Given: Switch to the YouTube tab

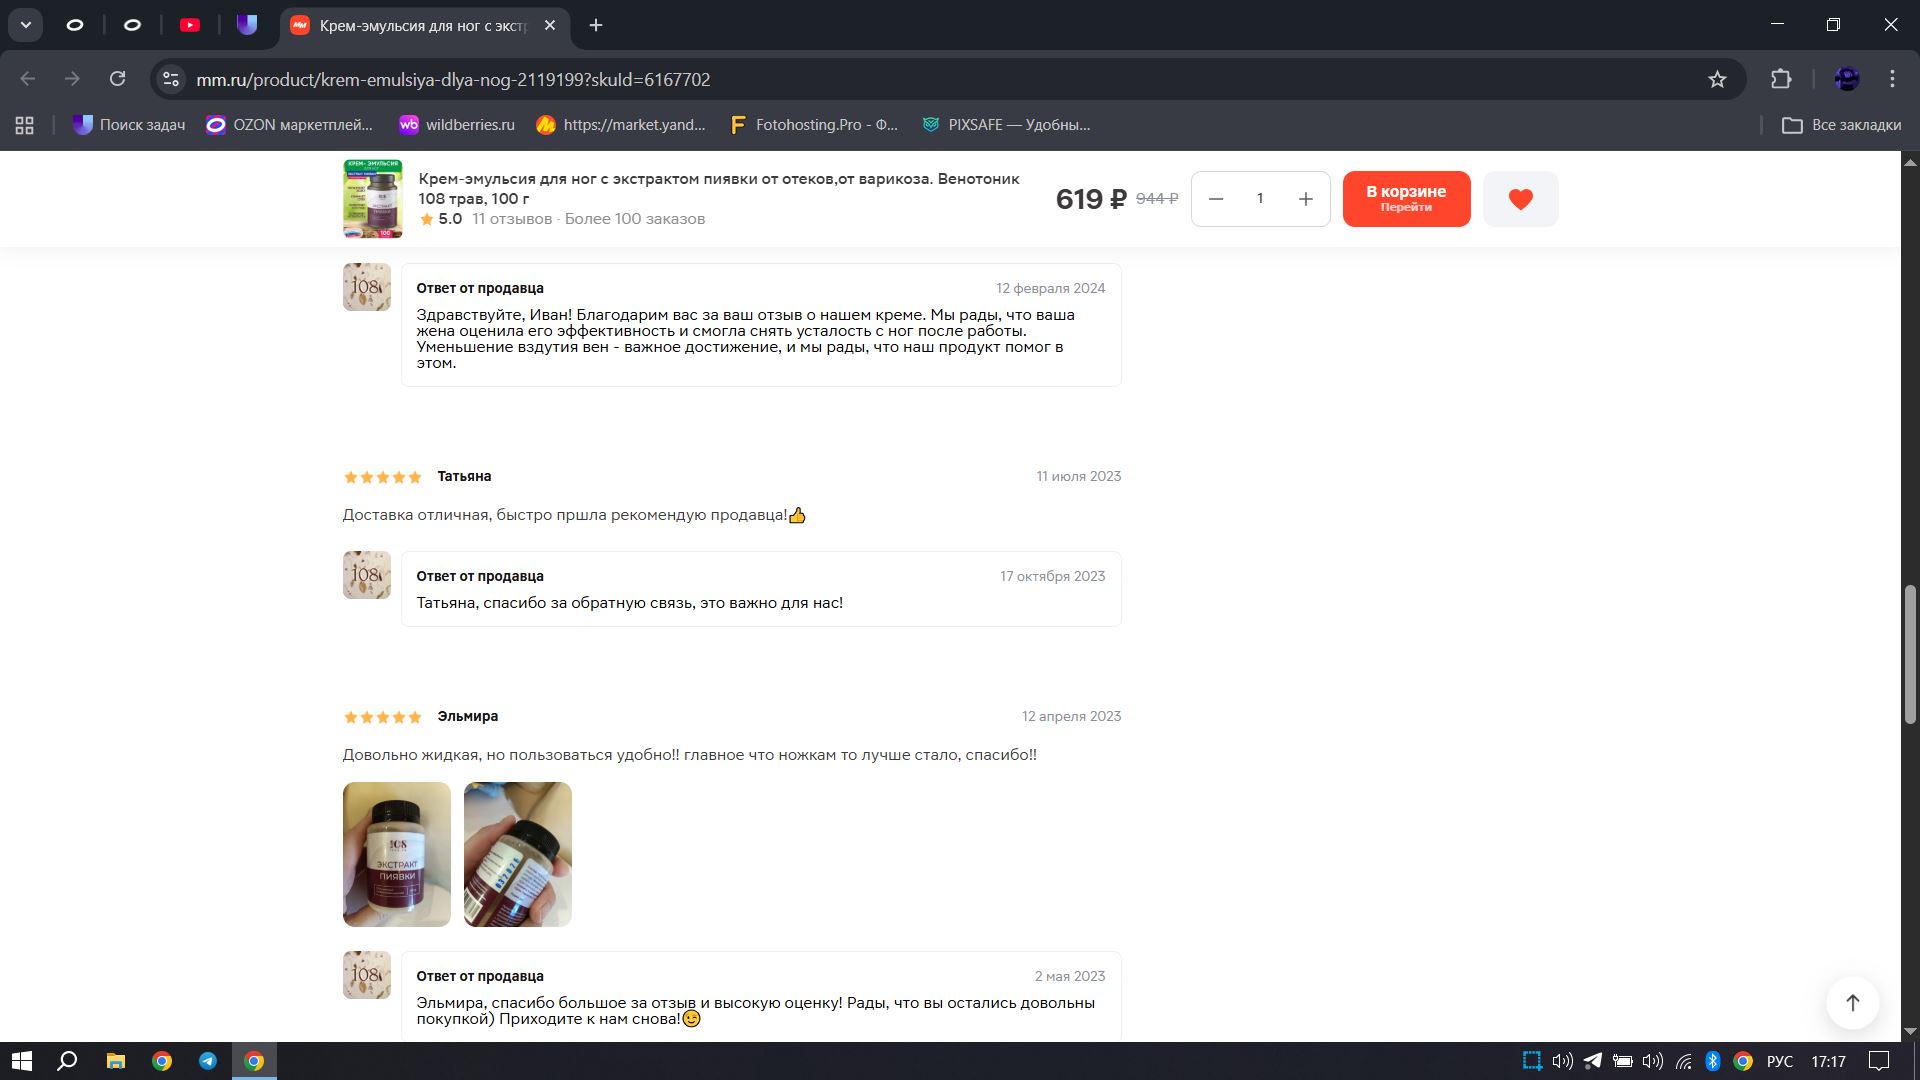Looking at the screenshot, I should [x=190, y=25].
